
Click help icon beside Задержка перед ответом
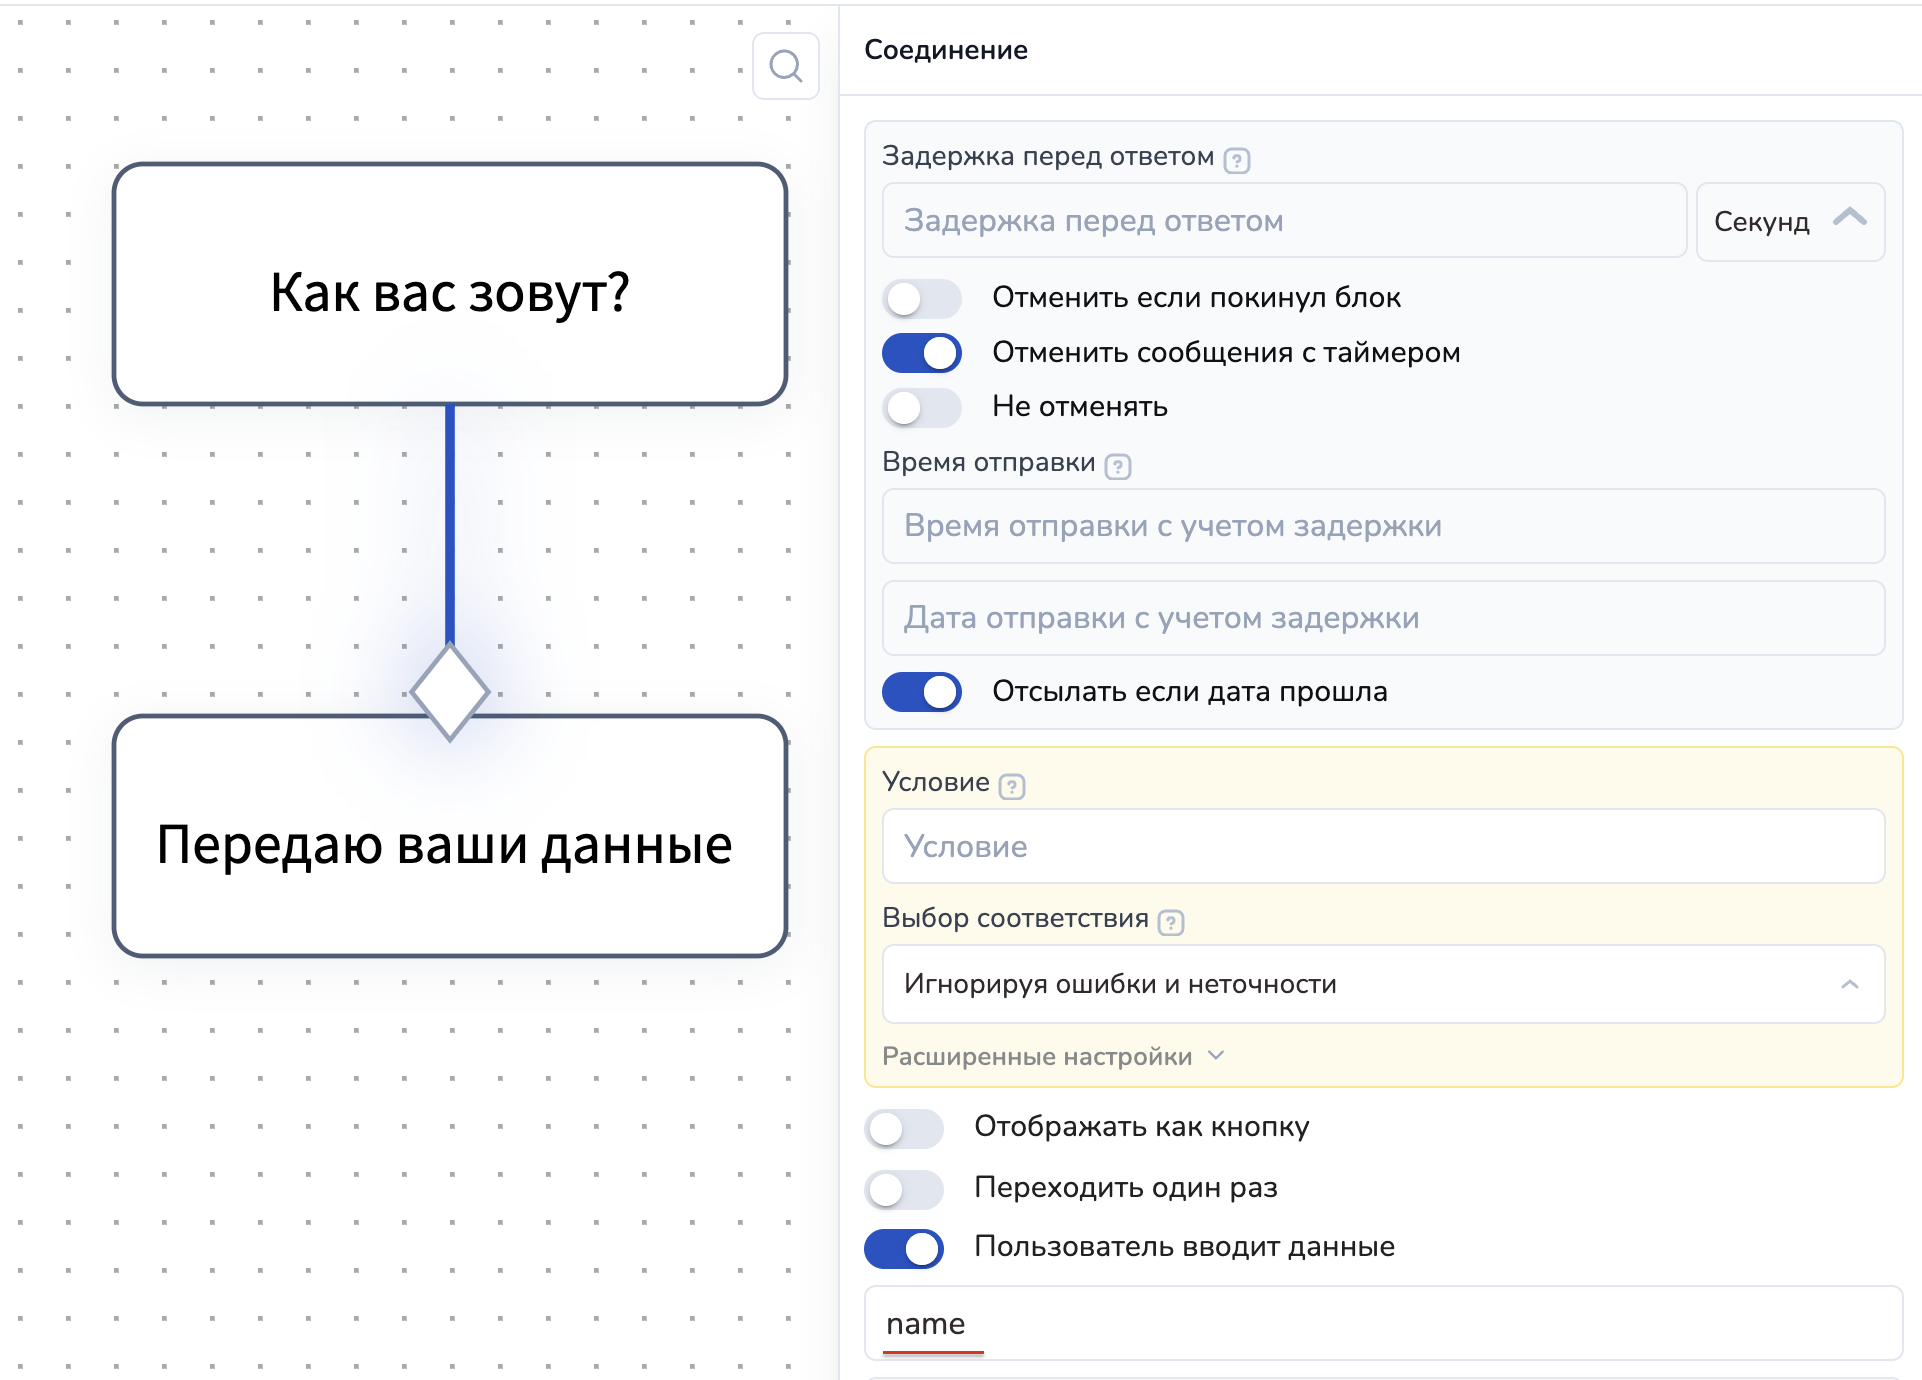tap(1237, 160)
